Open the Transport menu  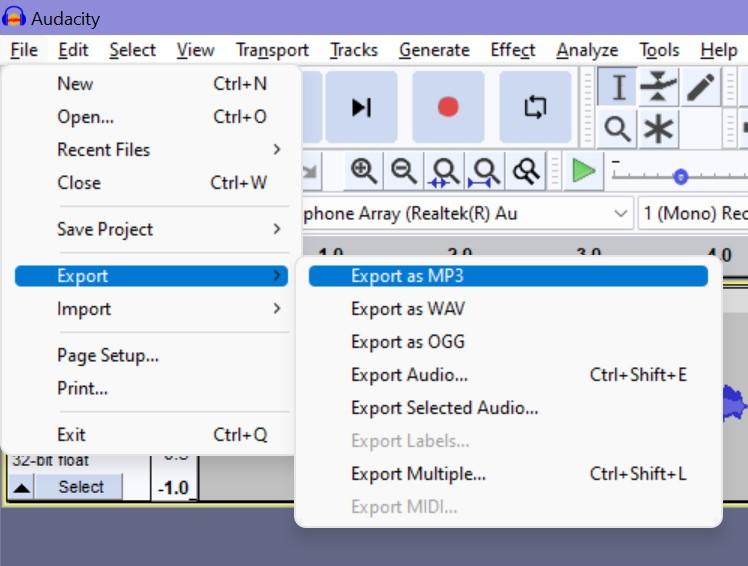pos(272,50)
